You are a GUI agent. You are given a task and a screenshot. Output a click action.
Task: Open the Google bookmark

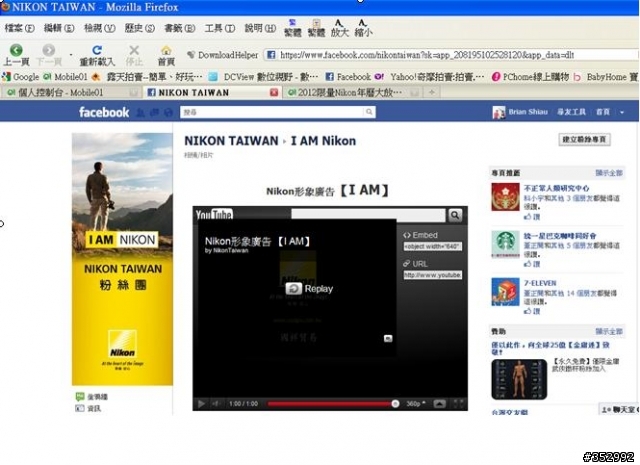point(21,77)
